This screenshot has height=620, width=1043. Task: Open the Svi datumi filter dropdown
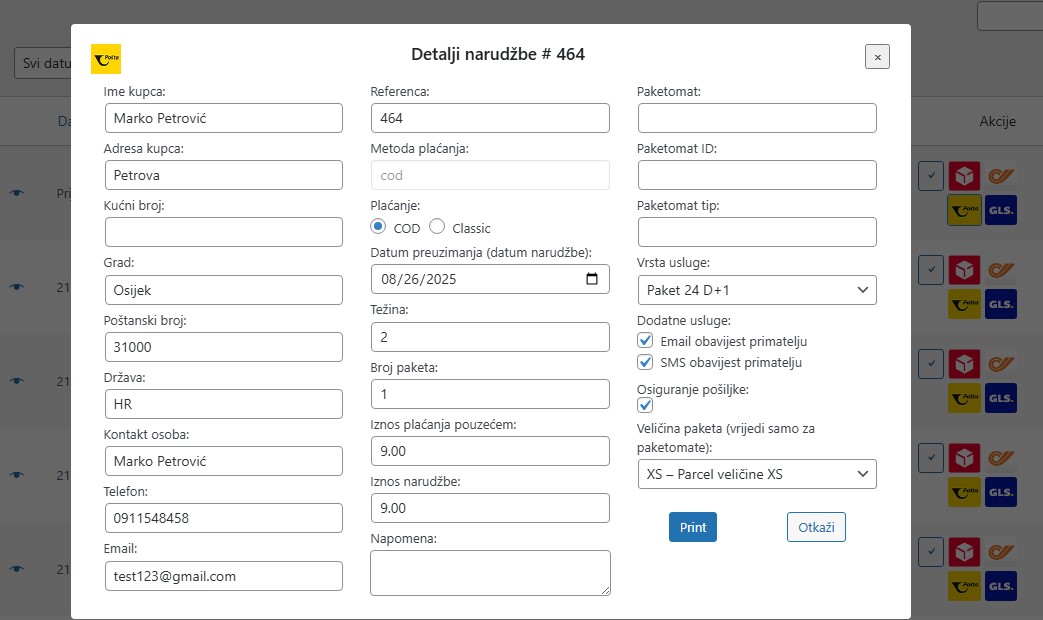[42, 63]
